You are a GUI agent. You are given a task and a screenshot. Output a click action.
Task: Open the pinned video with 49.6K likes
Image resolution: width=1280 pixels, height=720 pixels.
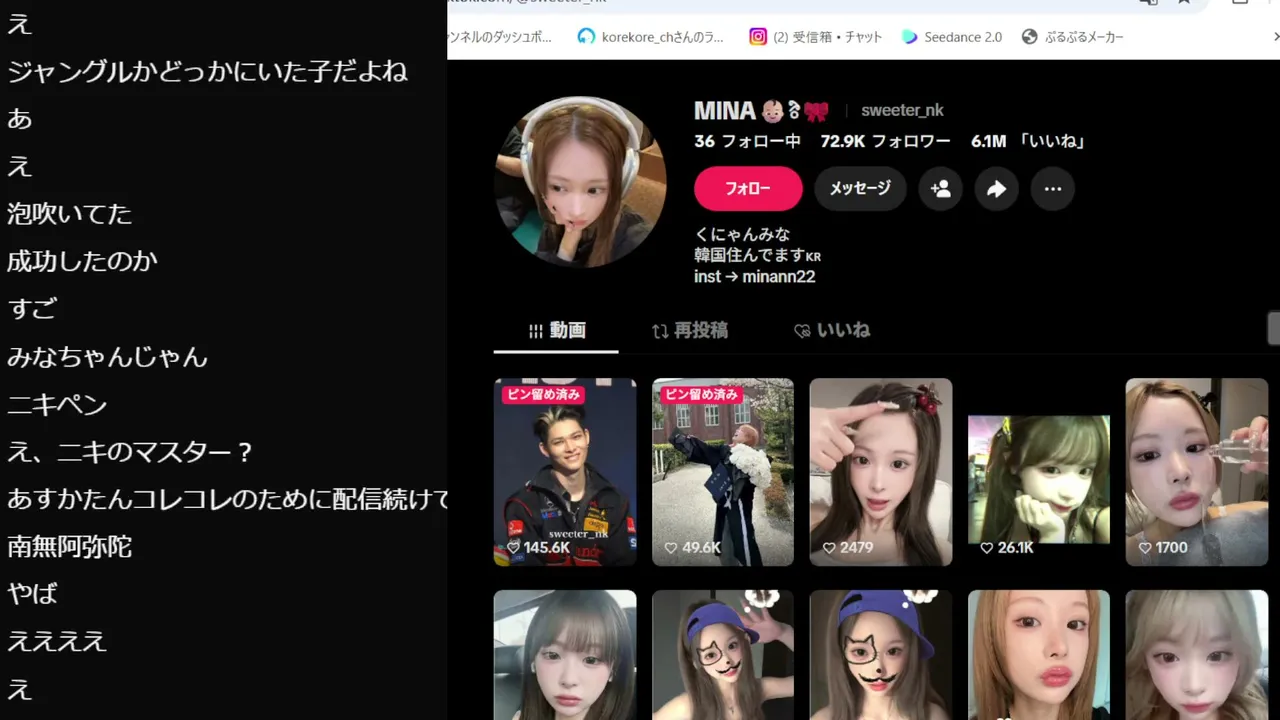723,472
